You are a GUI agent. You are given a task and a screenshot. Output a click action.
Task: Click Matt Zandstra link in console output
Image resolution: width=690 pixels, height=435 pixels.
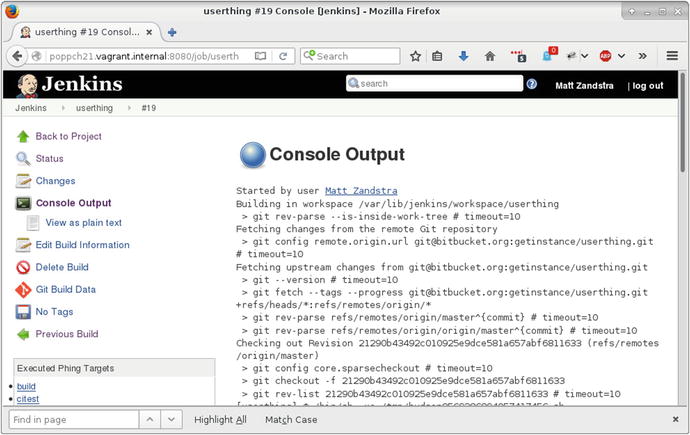[361, 191]
